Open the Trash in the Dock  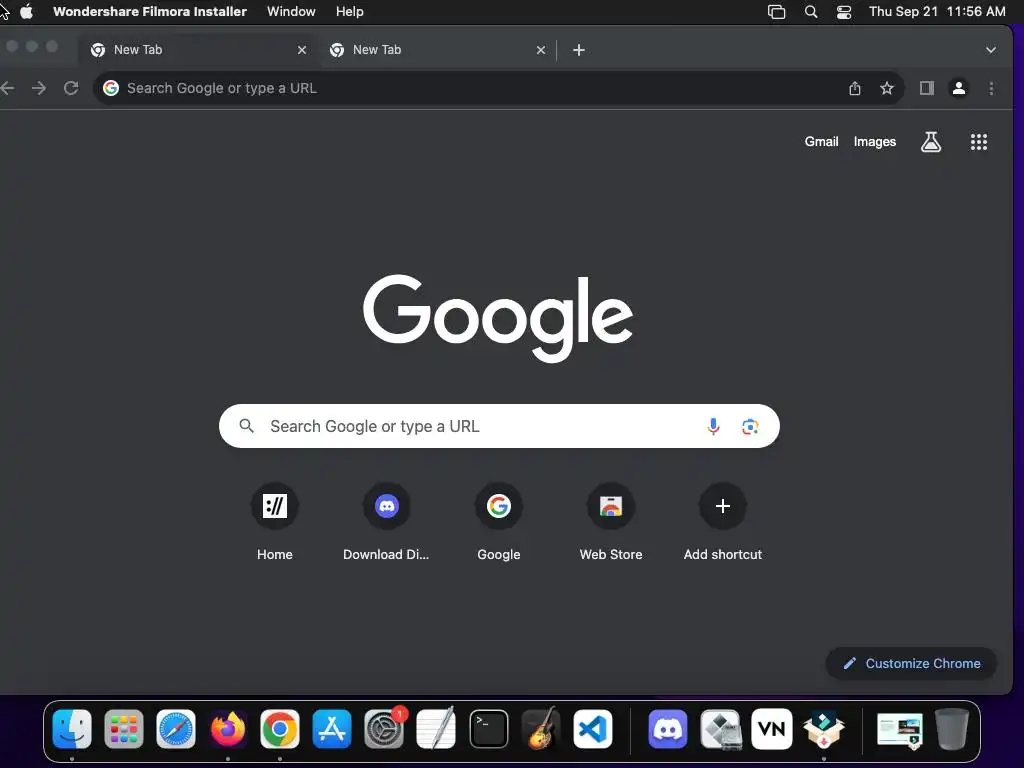click(x=952, y=729)
